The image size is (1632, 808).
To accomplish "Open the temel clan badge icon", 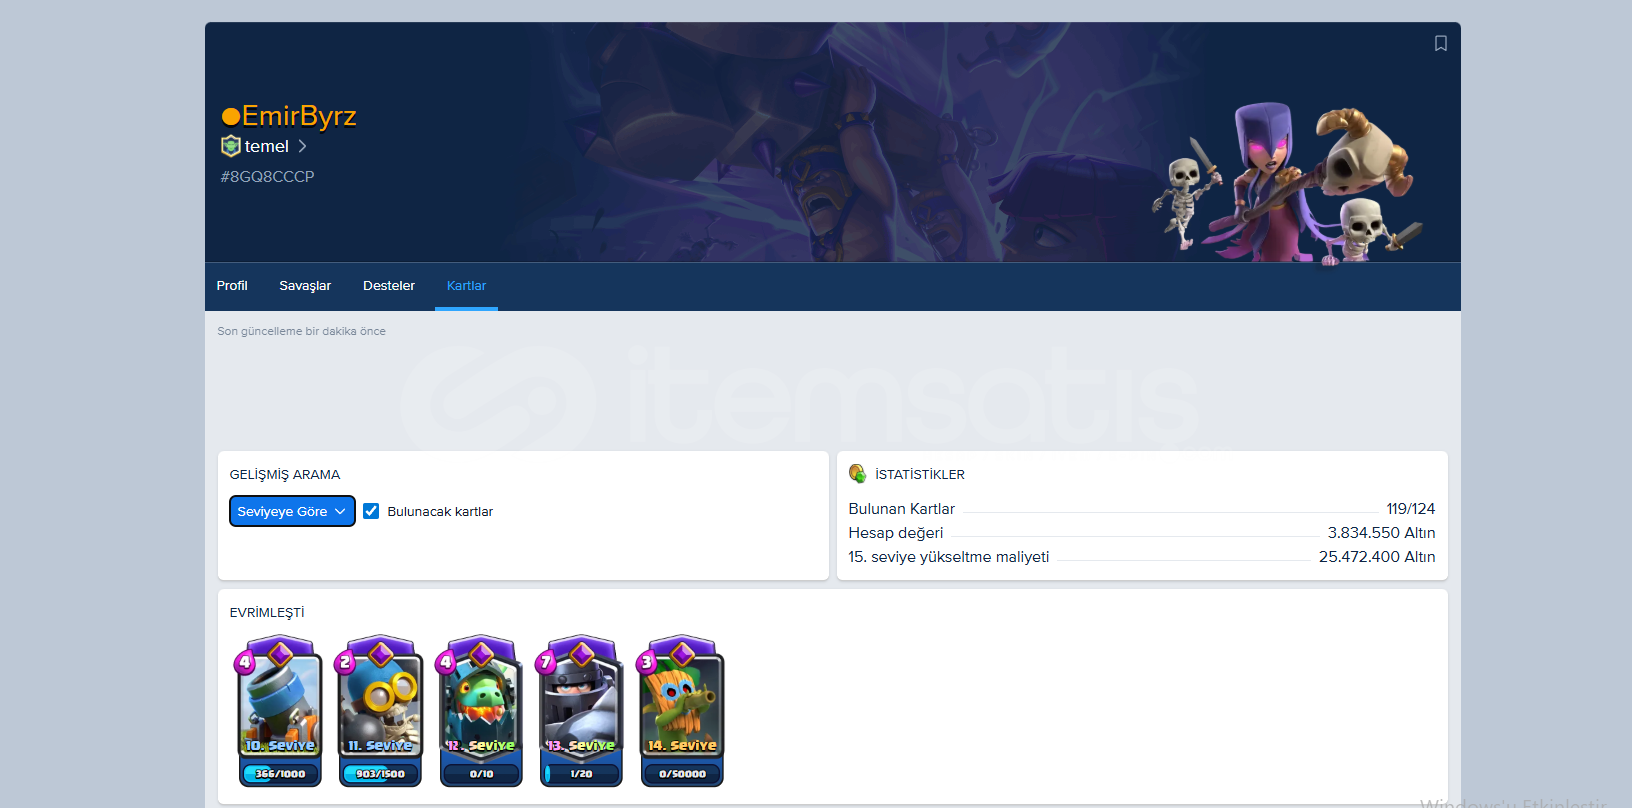I will click(231, 146).
